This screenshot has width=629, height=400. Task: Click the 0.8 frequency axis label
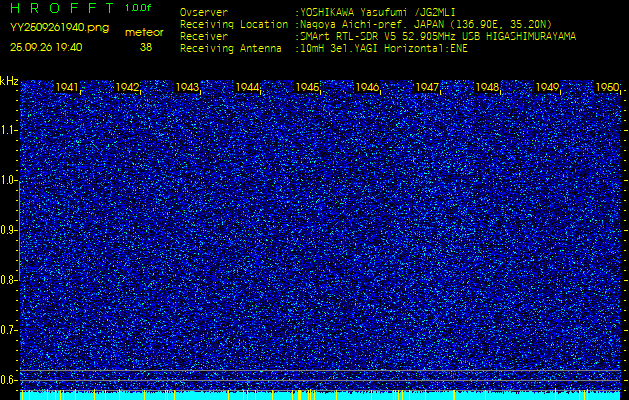[x=7, y=280]
